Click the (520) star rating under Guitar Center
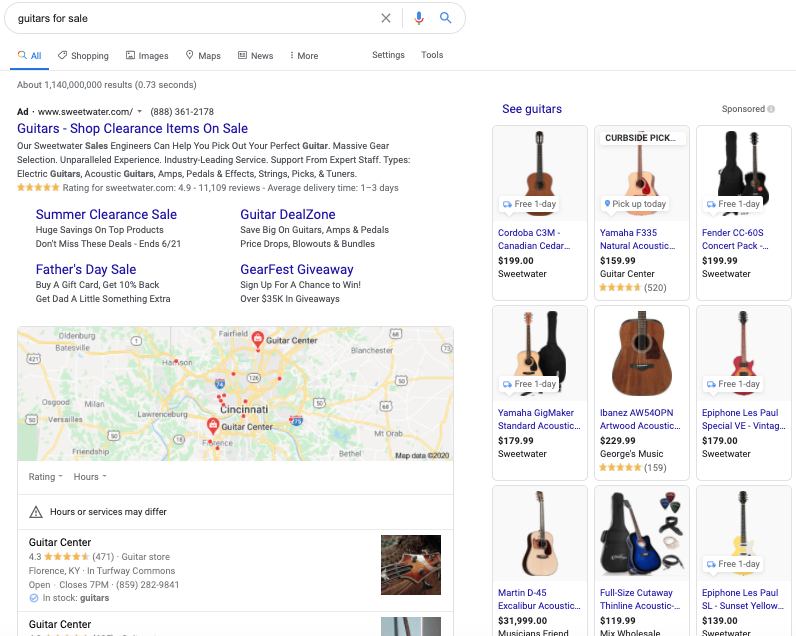This screenshot has height=636, width=796. 633,288
